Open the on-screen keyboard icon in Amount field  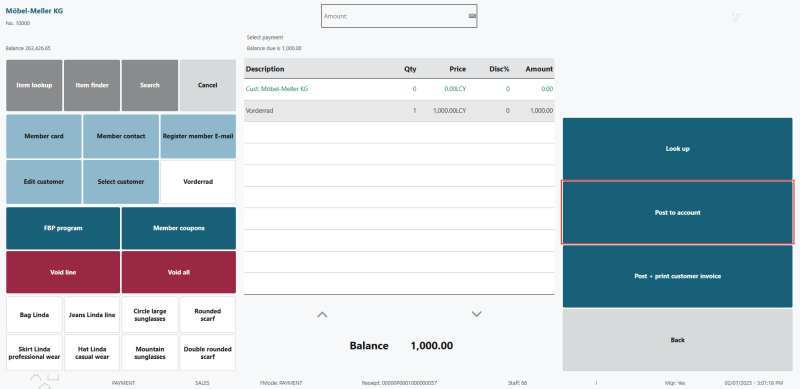click(472, 16)
